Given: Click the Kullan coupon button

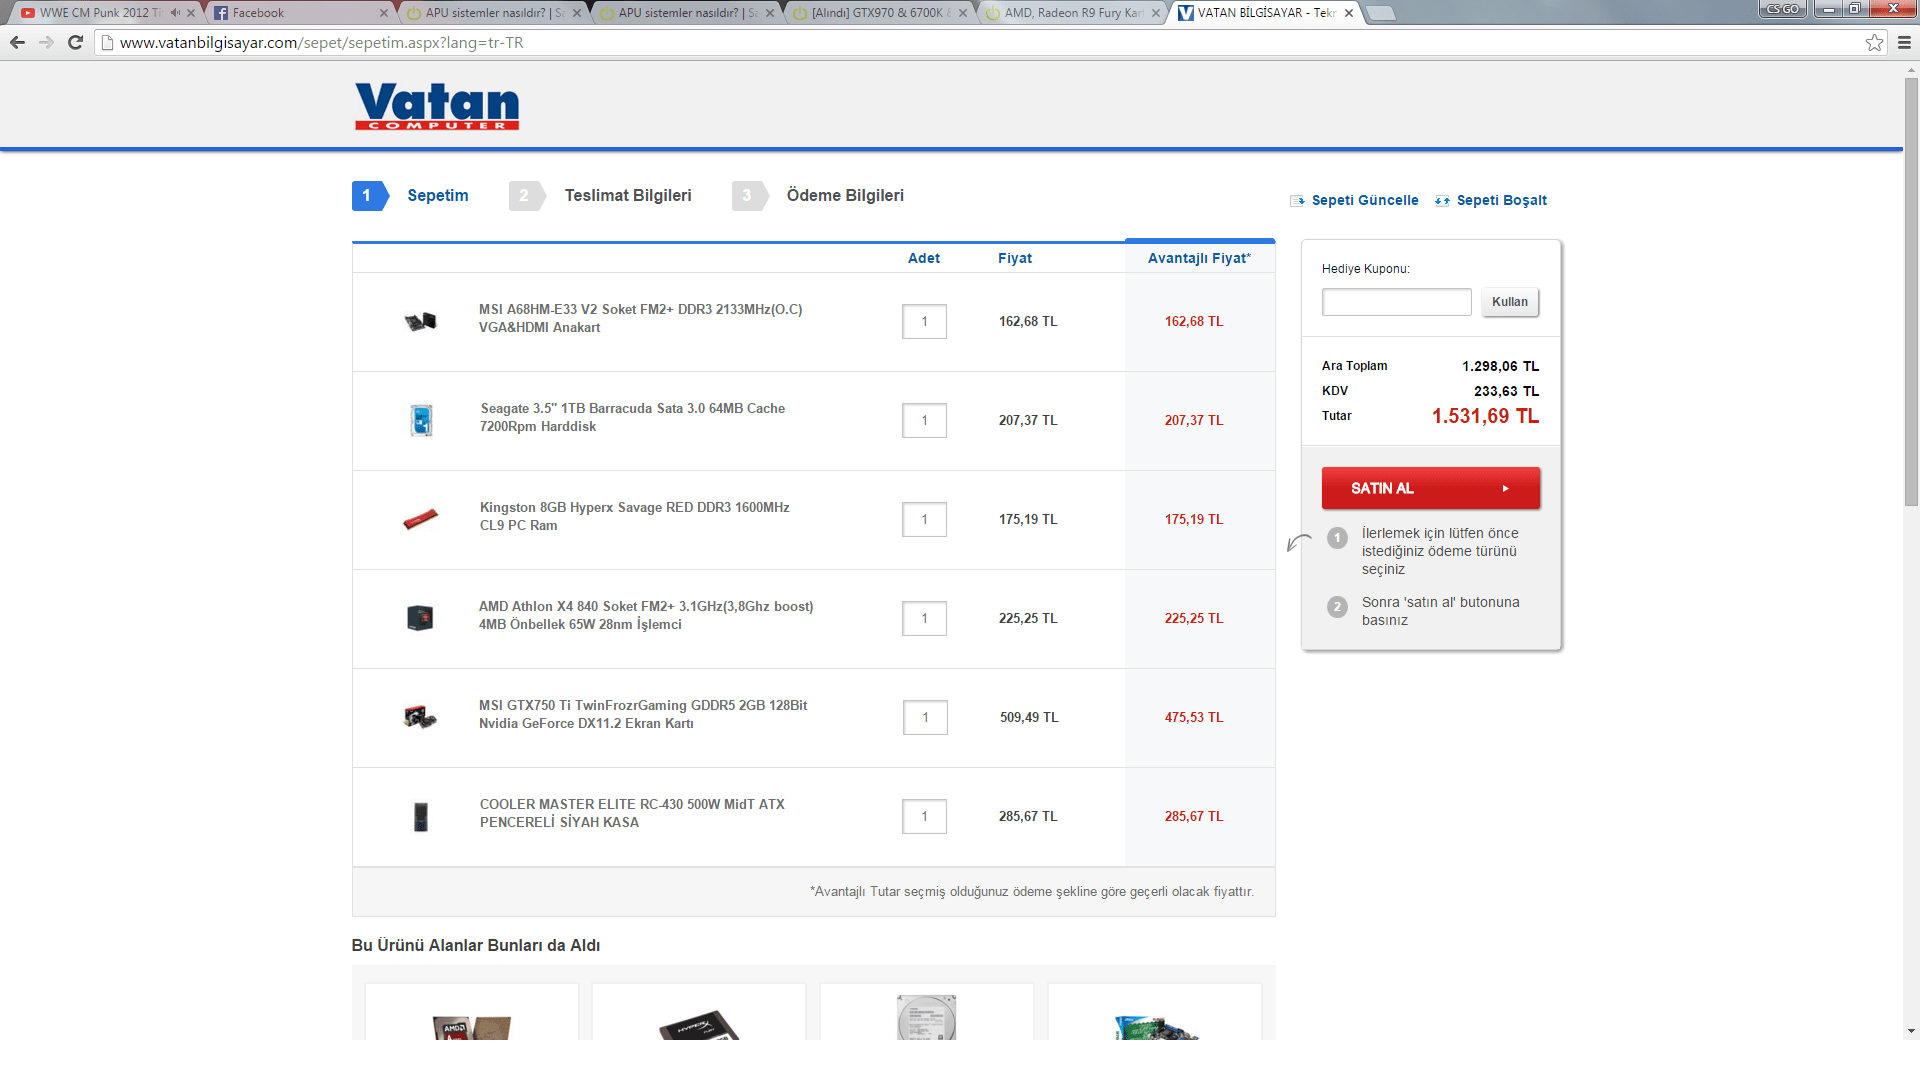Looking at the screenshot, I should point(1509,302).
